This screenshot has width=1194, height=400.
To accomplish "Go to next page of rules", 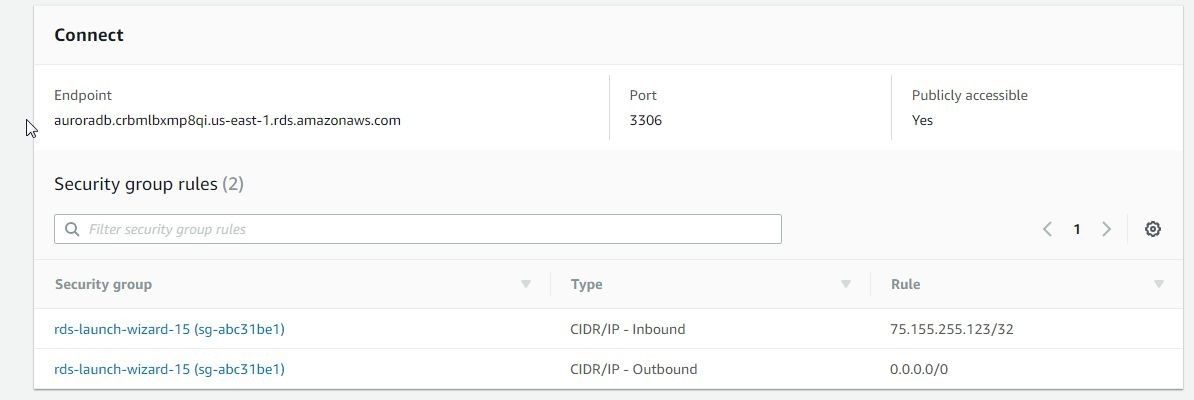I will click(1106, 229).
